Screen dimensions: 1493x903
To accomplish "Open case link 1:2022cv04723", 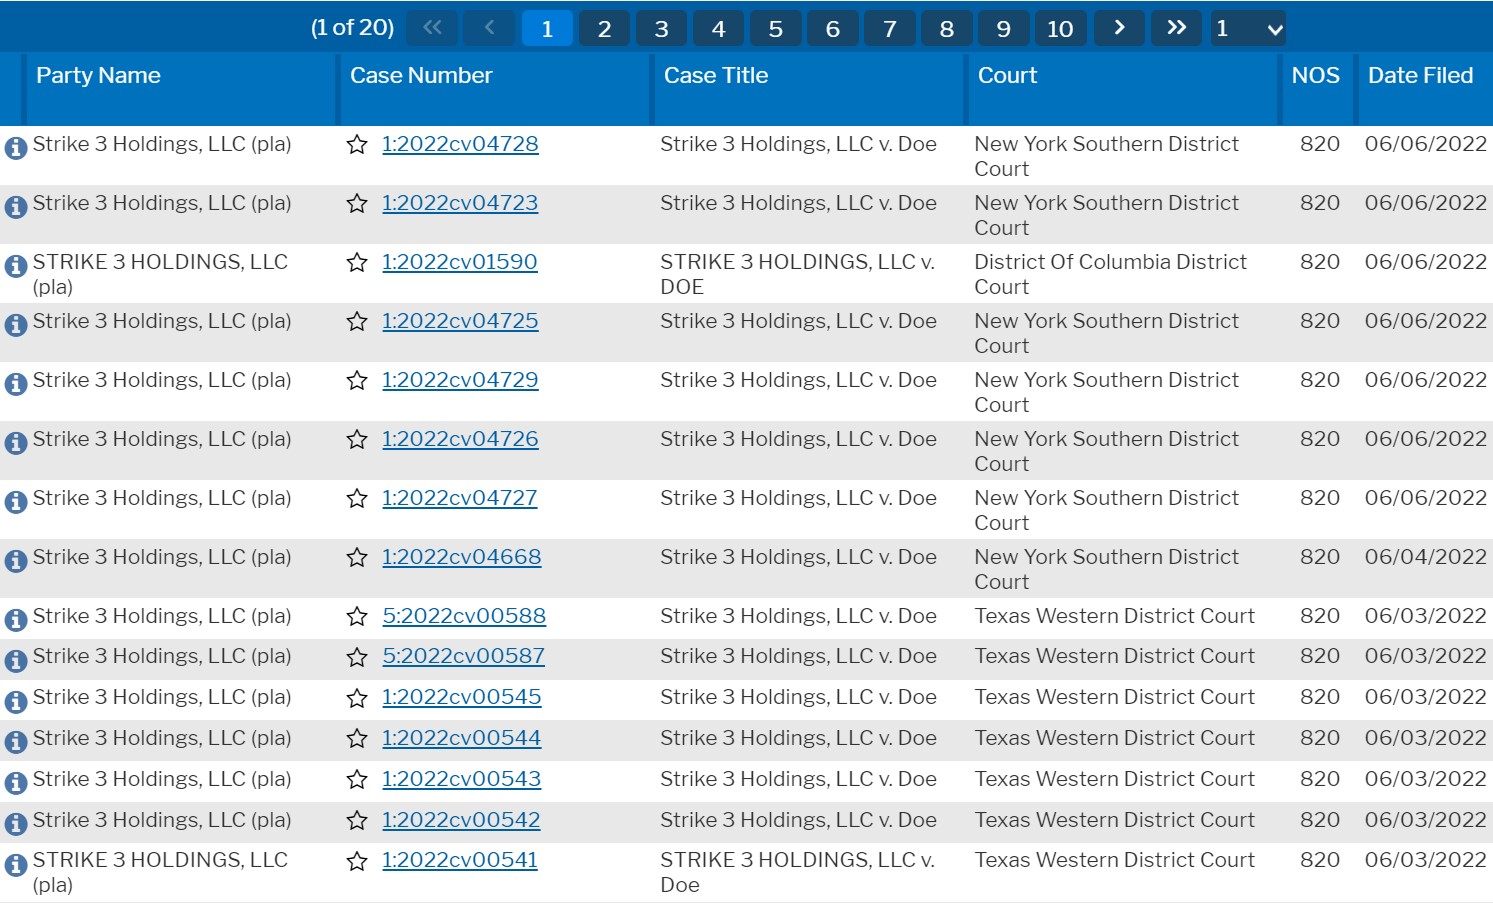I will click(460, 203).
